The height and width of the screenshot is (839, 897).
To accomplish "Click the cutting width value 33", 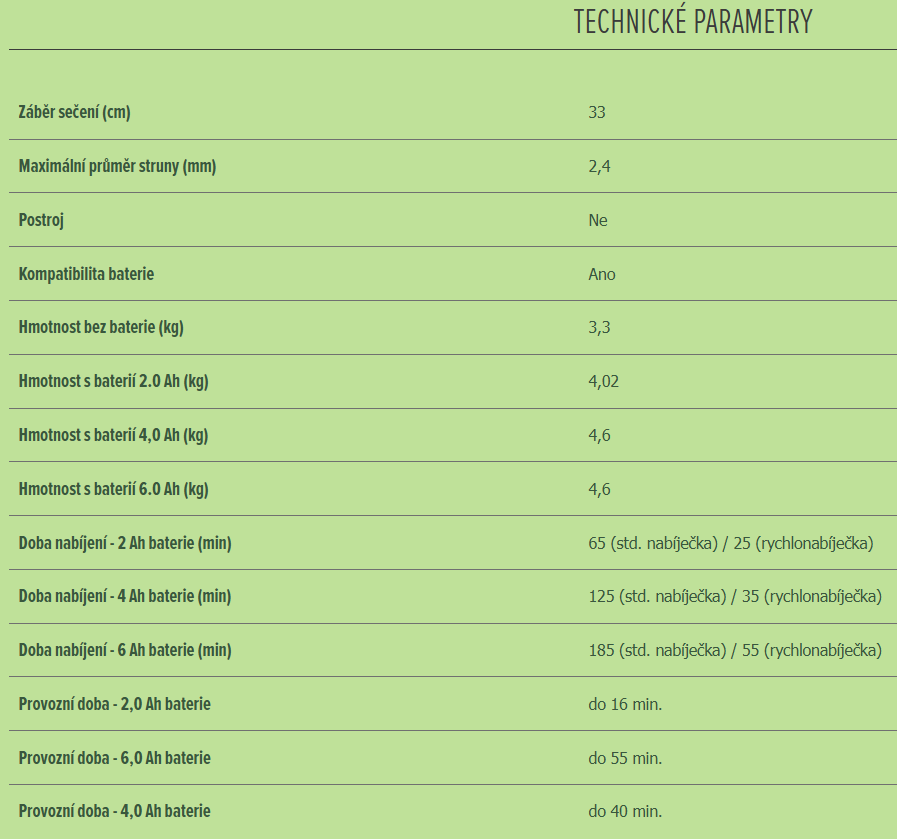I will point(597,112).
